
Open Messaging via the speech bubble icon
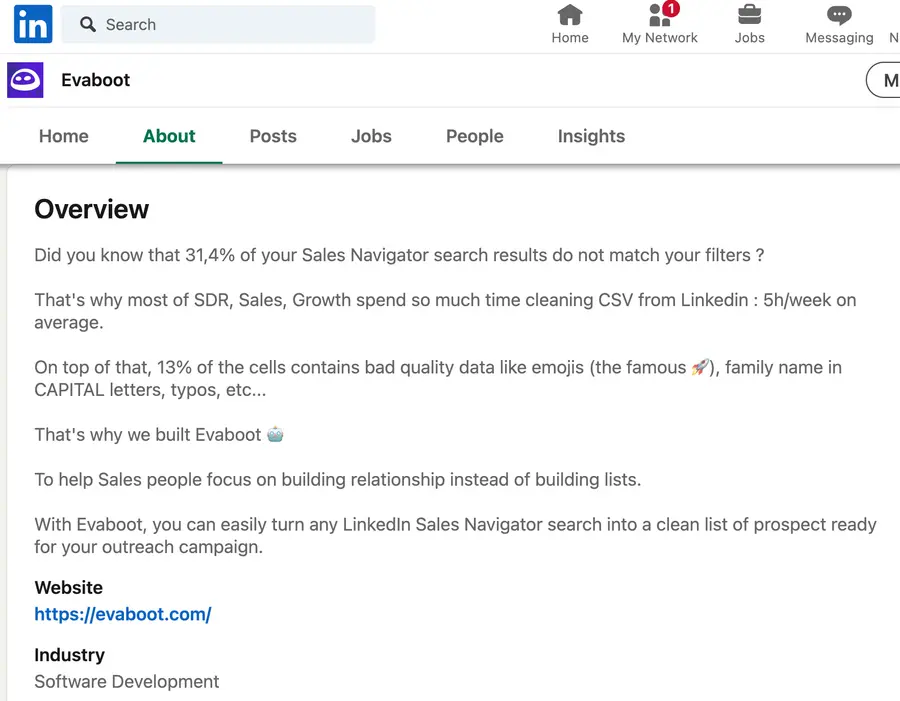[838, 15]
